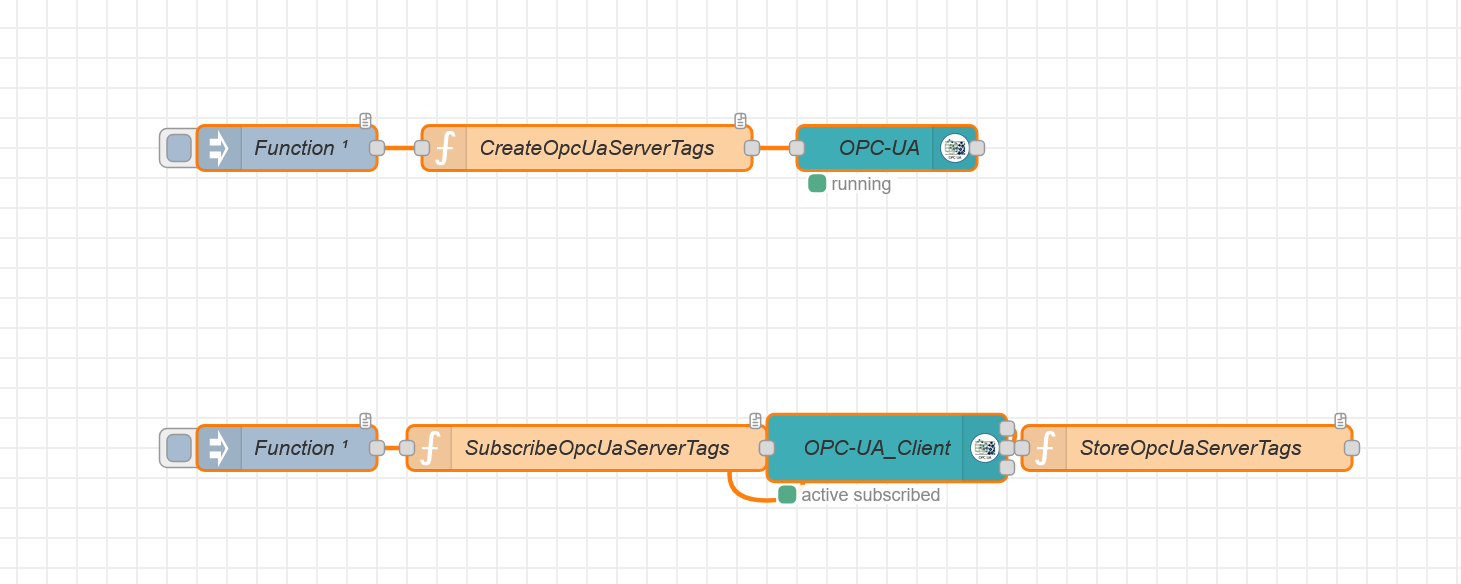Image resolution: width=1461 pixels, height=584 pixels.
Task: Click the description icon above StoreOpcUaServerTags
Action: click(x=1340, y=421)
